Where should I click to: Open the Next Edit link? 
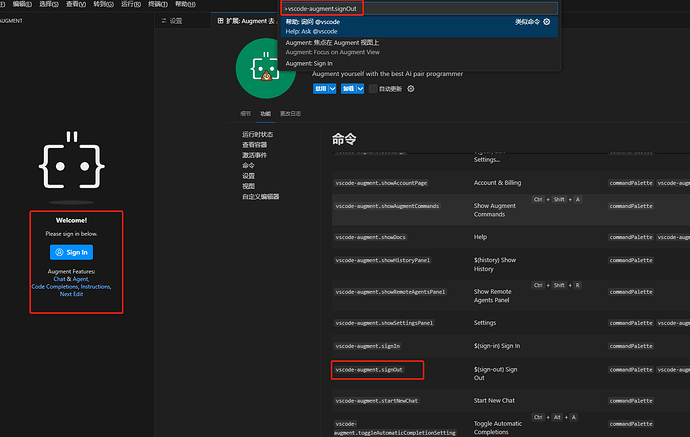click(71, 294)
